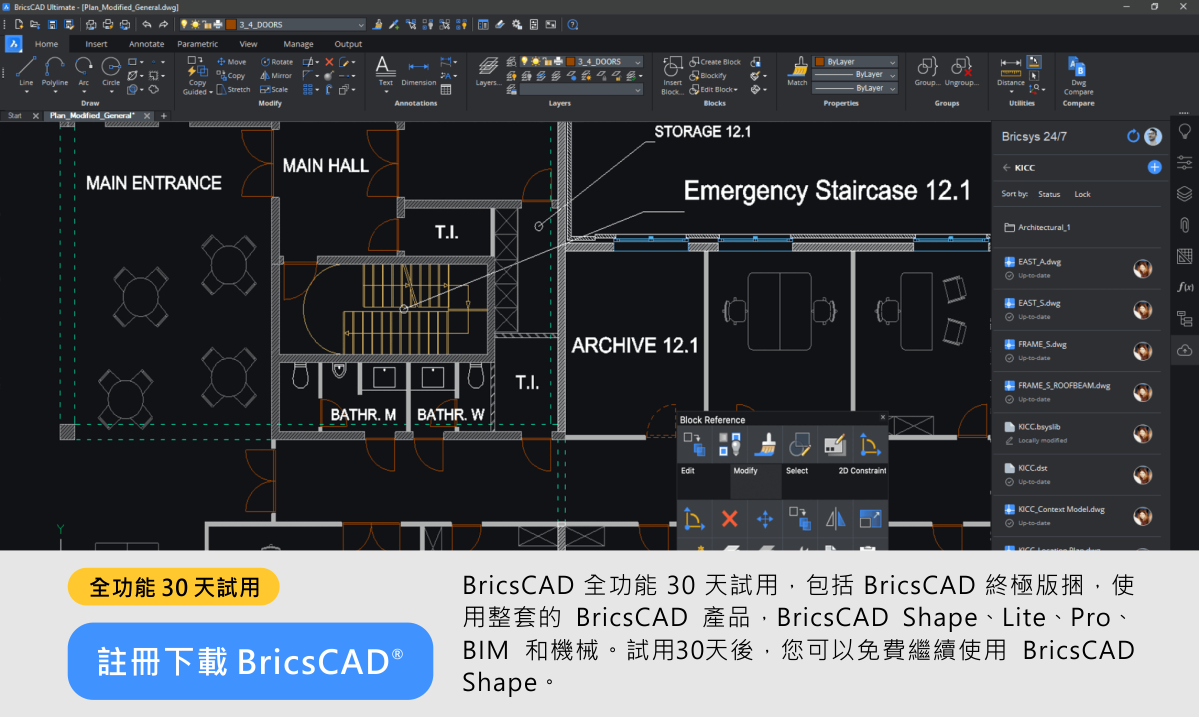This screenshot has width=1199, height=717.
Task: Toggle the lightbulb layer state in top toolbar
Action: point(184,24)
